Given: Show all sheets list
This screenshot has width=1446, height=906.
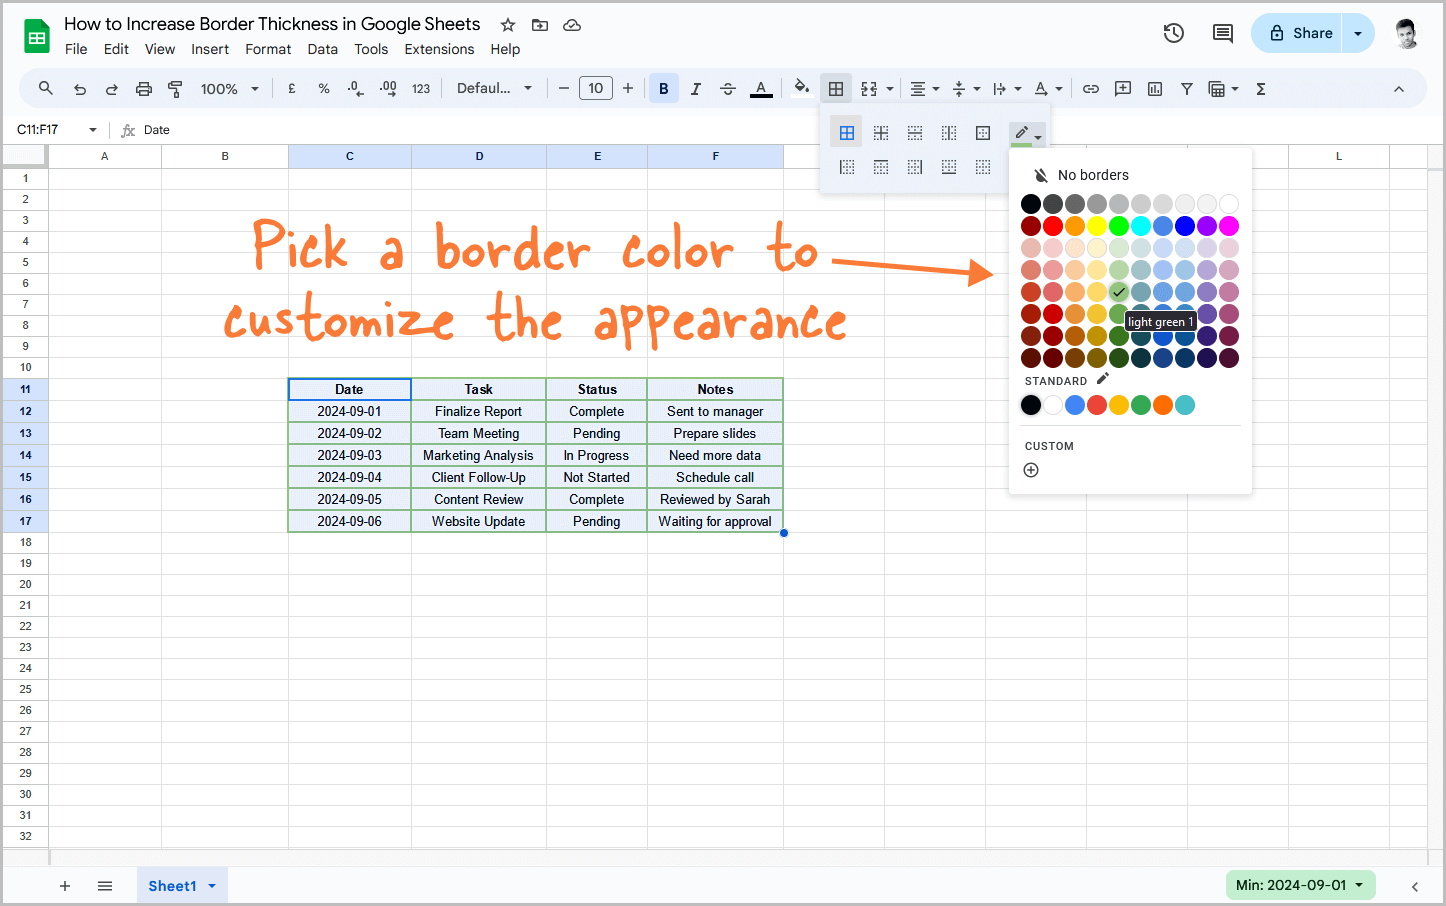Looking at the screenshot, I should tap(105, 886).
